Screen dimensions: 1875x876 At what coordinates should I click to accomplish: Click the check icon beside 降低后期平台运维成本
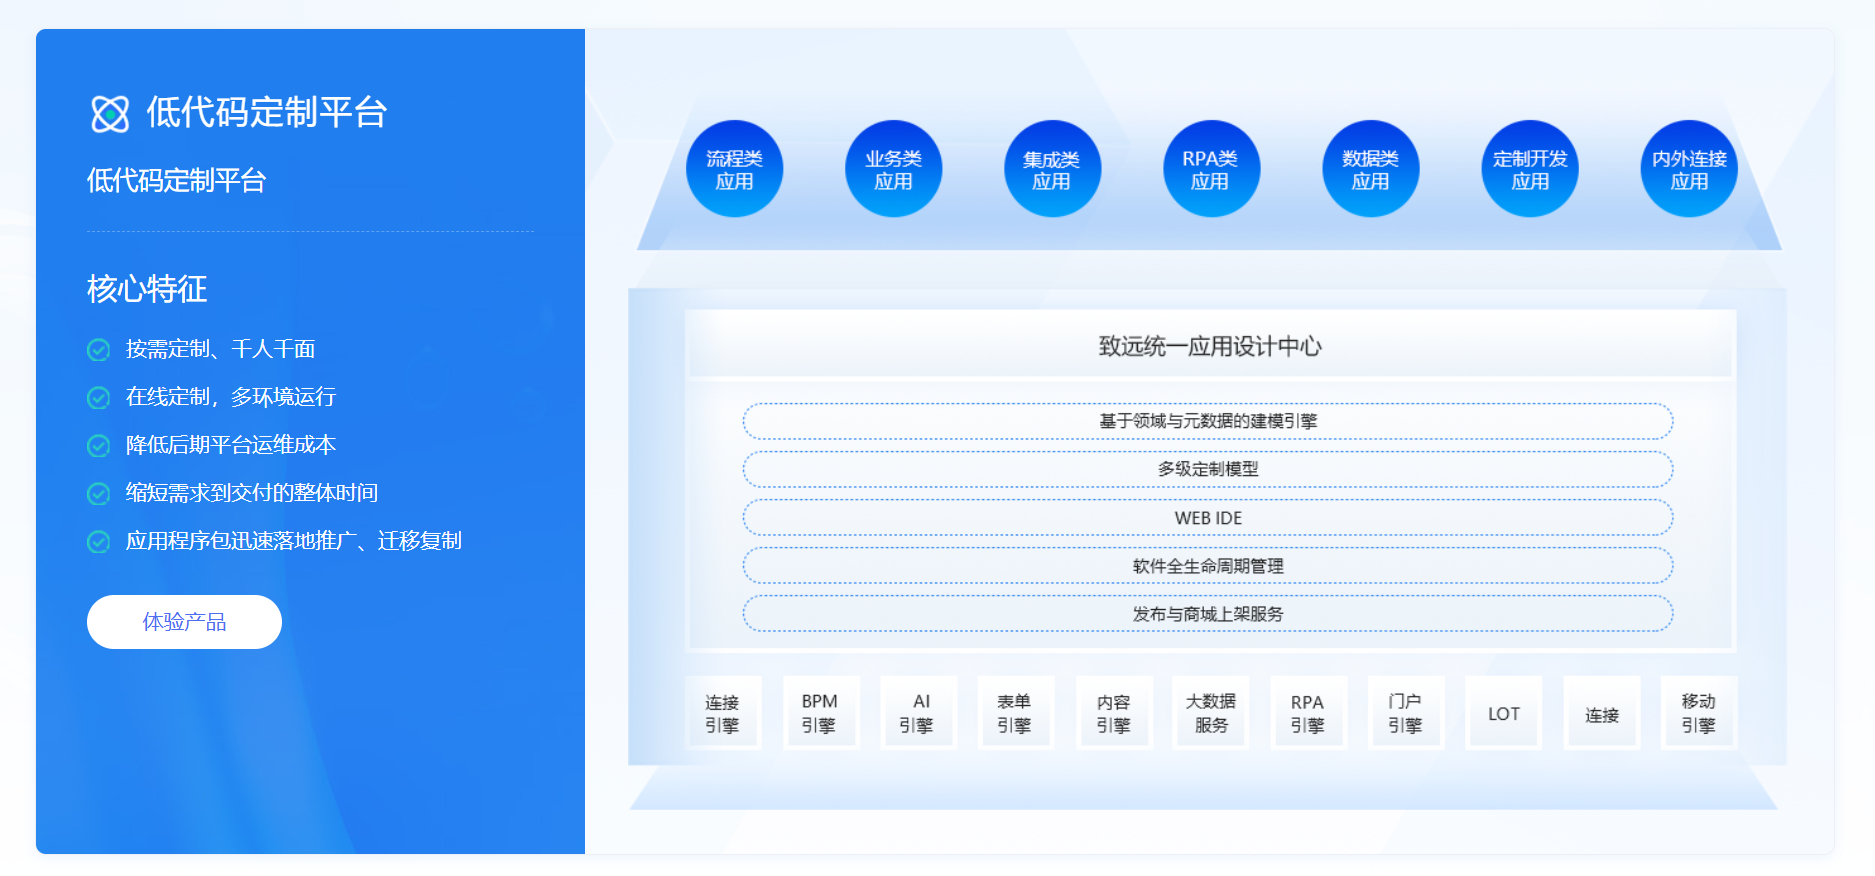pyautogui.click(x=98, y=445)
